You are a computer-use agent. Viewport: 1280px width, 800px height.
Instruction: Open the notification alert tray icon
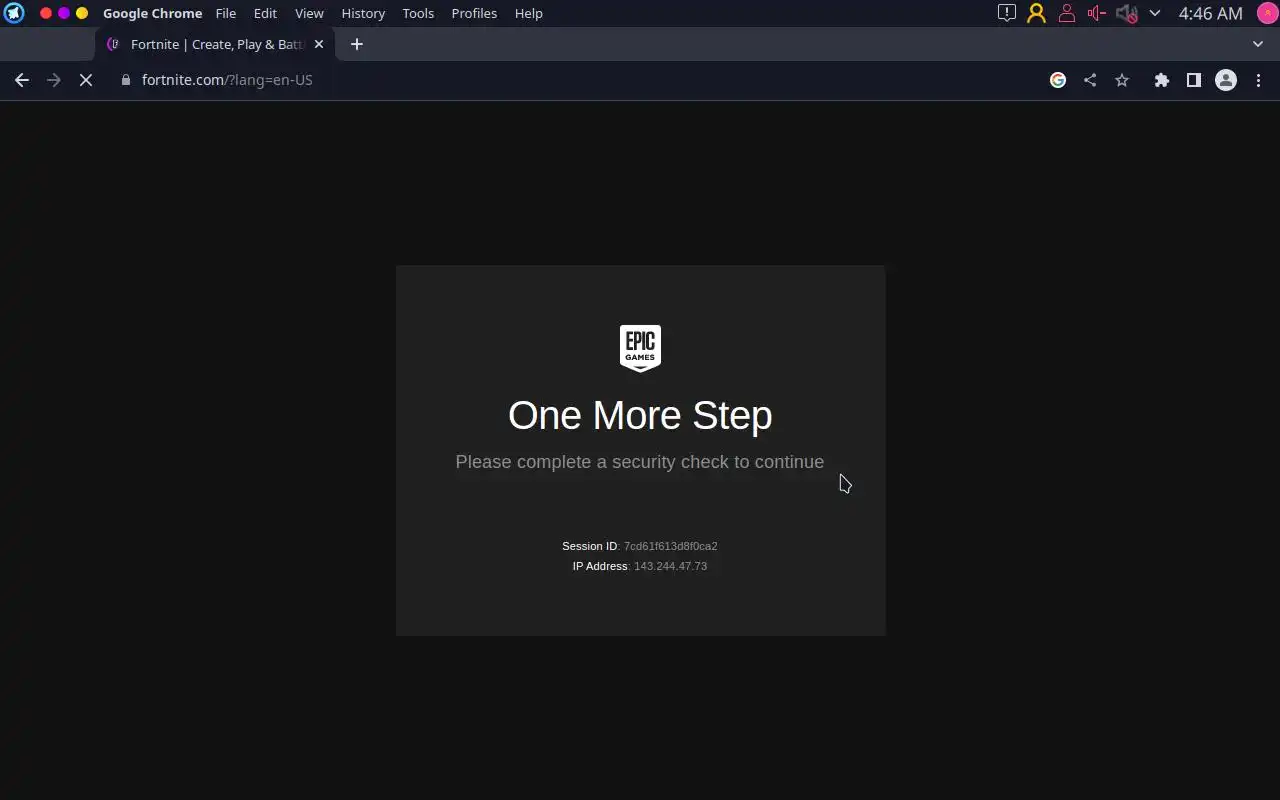click(x=1007, y=13)
